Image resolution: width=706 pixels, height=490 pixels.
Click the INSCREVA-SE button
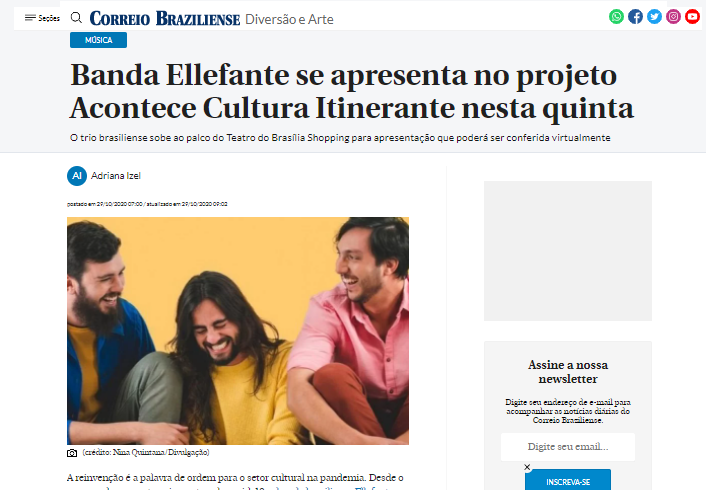click(x=568, y=480)
